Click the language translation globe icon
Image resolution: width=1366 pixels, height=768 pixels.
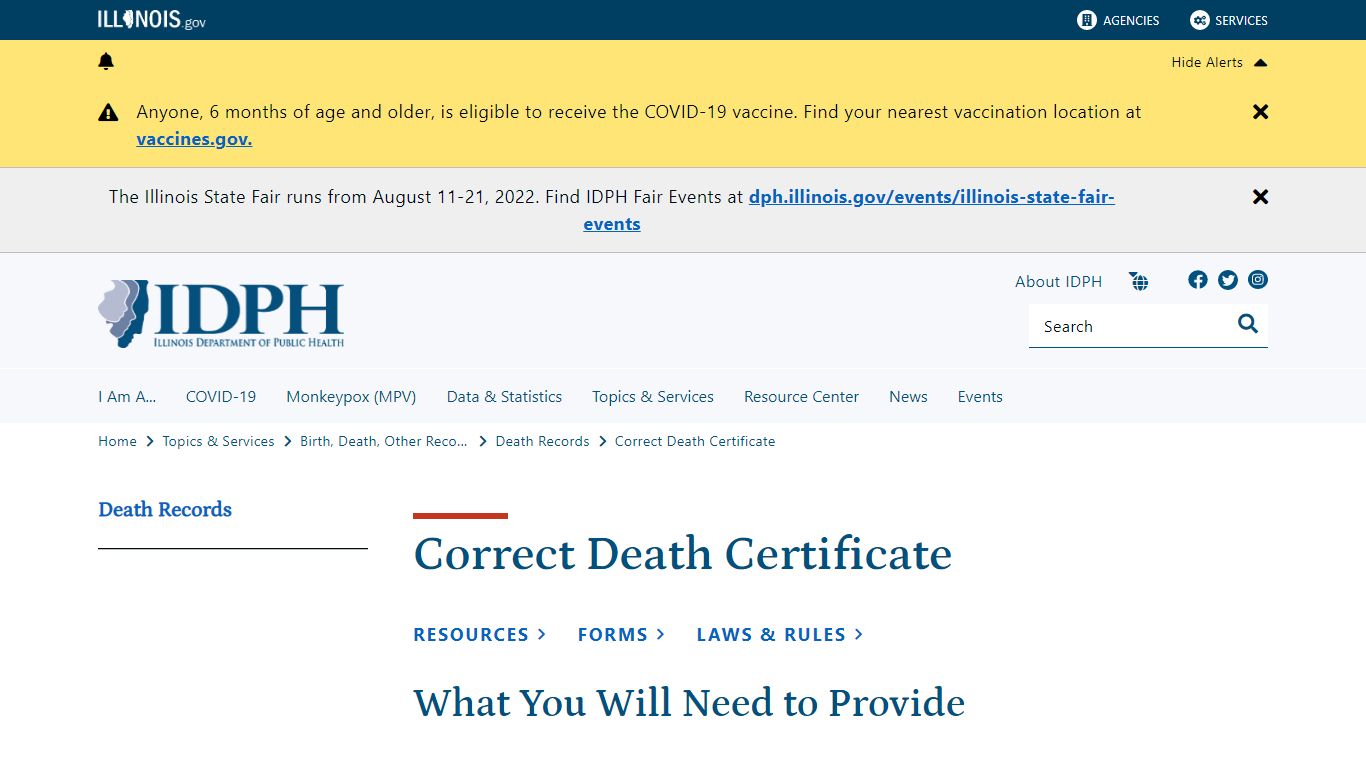click(1139, 281)
